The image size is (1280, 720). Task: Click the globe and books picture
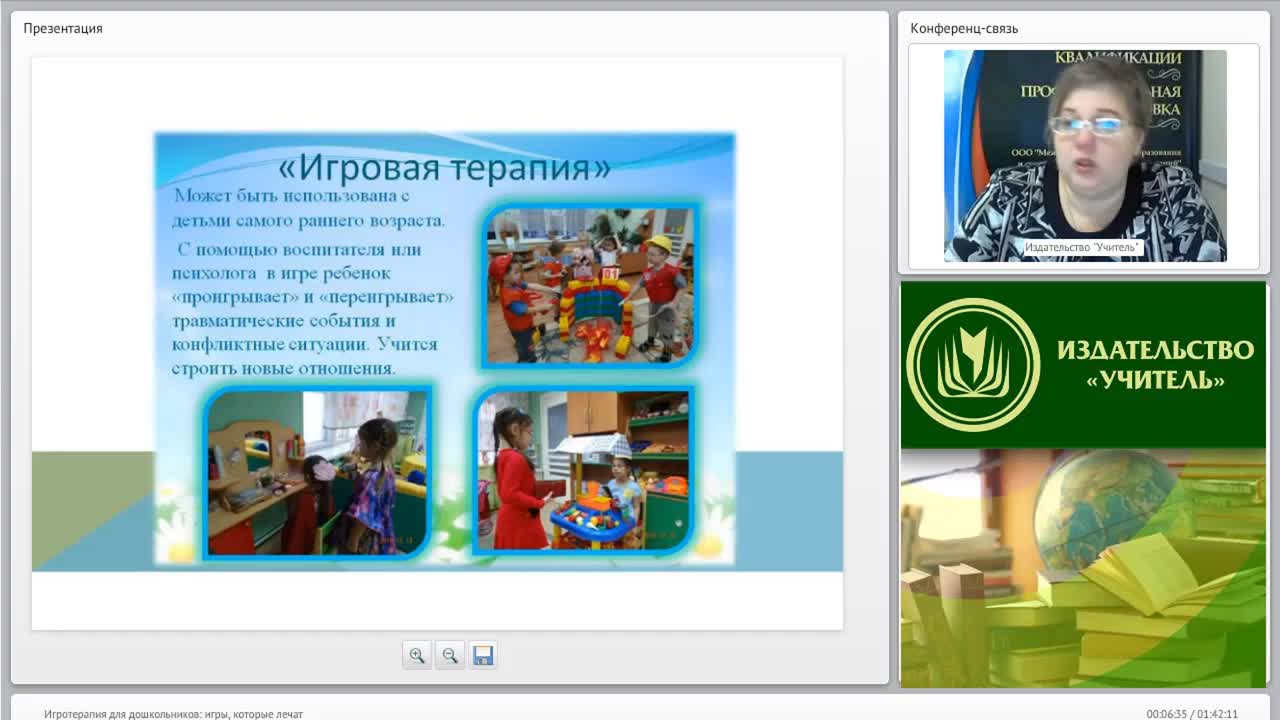coord(1083,568)
